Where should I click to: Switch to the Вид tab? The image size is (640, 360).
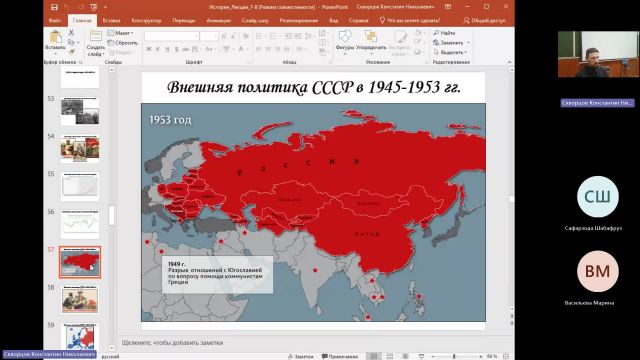333,20
